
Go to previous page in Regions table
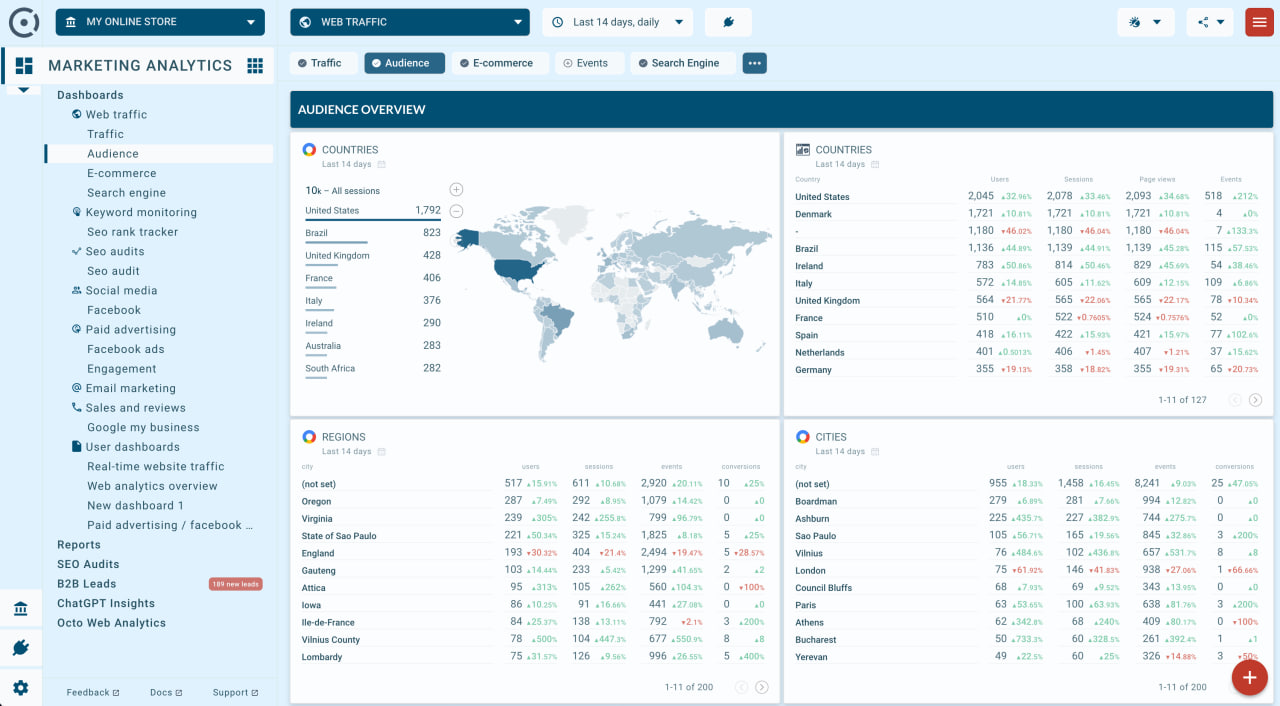tap(741, 687)
